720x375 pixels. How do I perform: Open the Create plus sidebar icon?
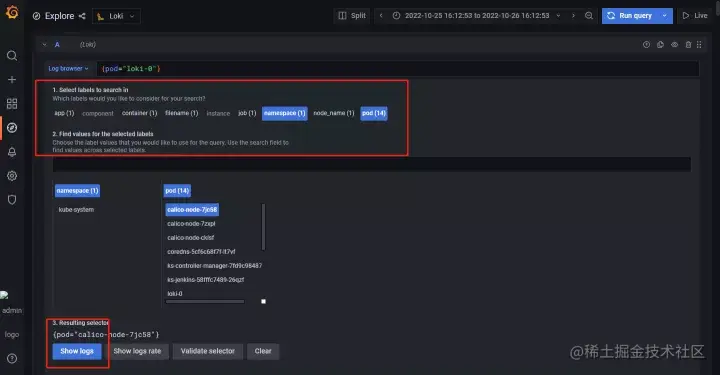coord(12,80)
